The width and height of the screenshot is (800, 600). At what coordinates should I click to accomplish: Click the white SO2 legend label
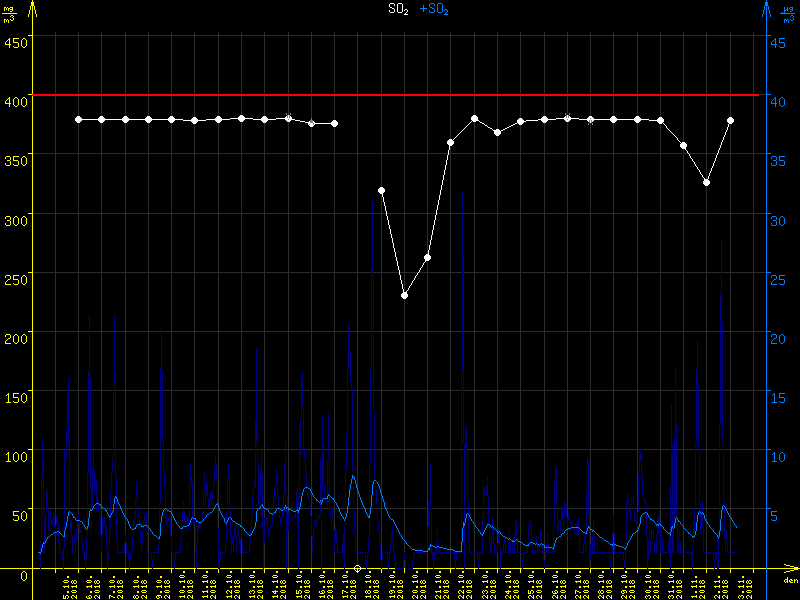click(x=399, y=9)
